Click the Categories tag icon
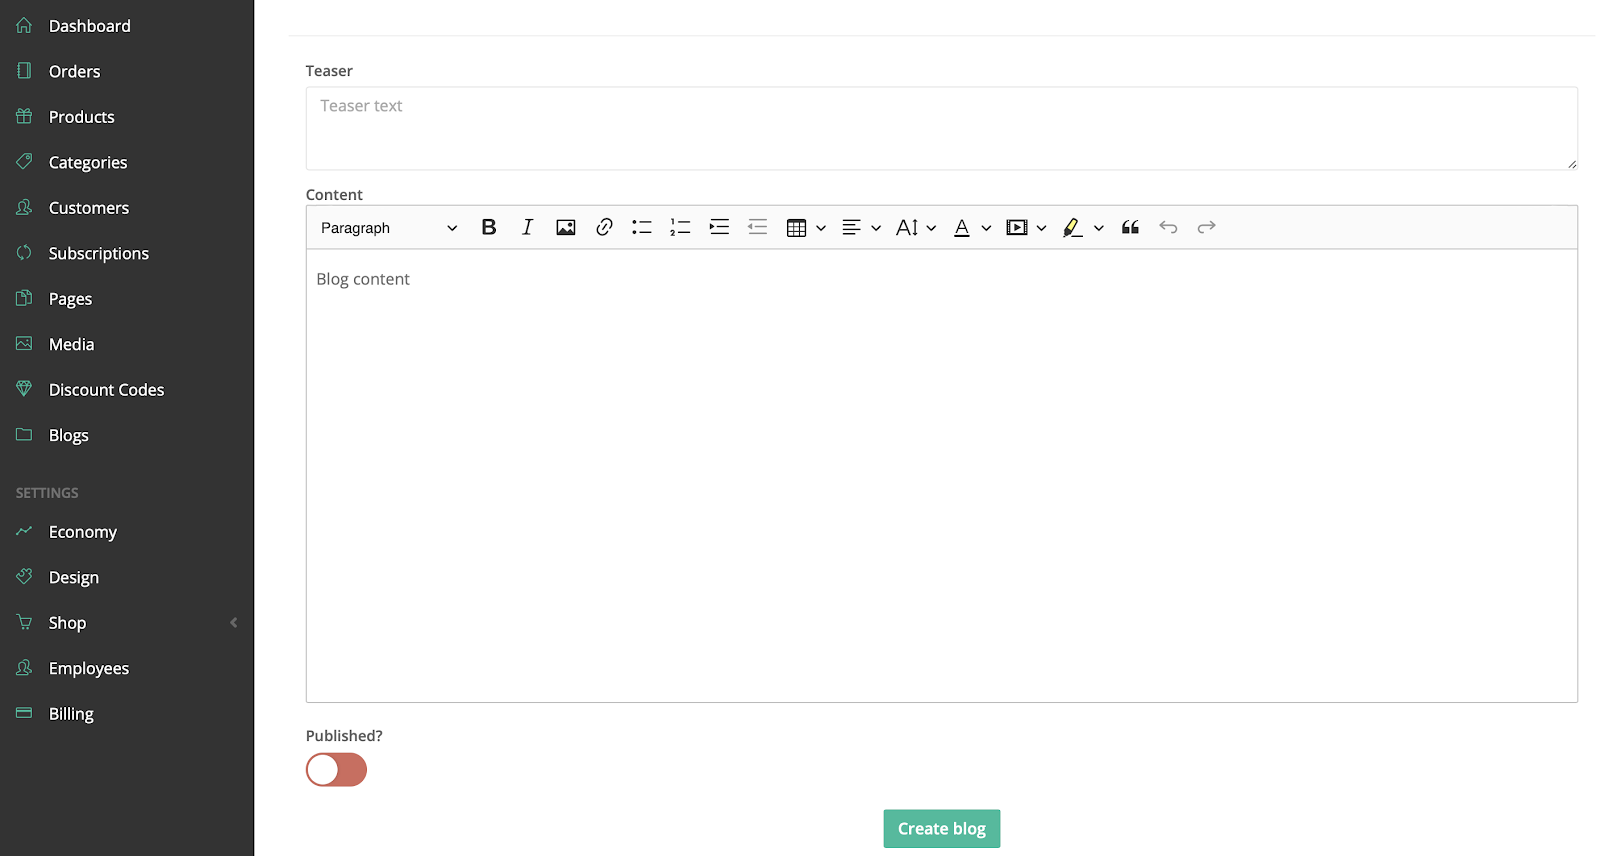This screenshot has height=856, width=1600. click(x=24, y=161)
